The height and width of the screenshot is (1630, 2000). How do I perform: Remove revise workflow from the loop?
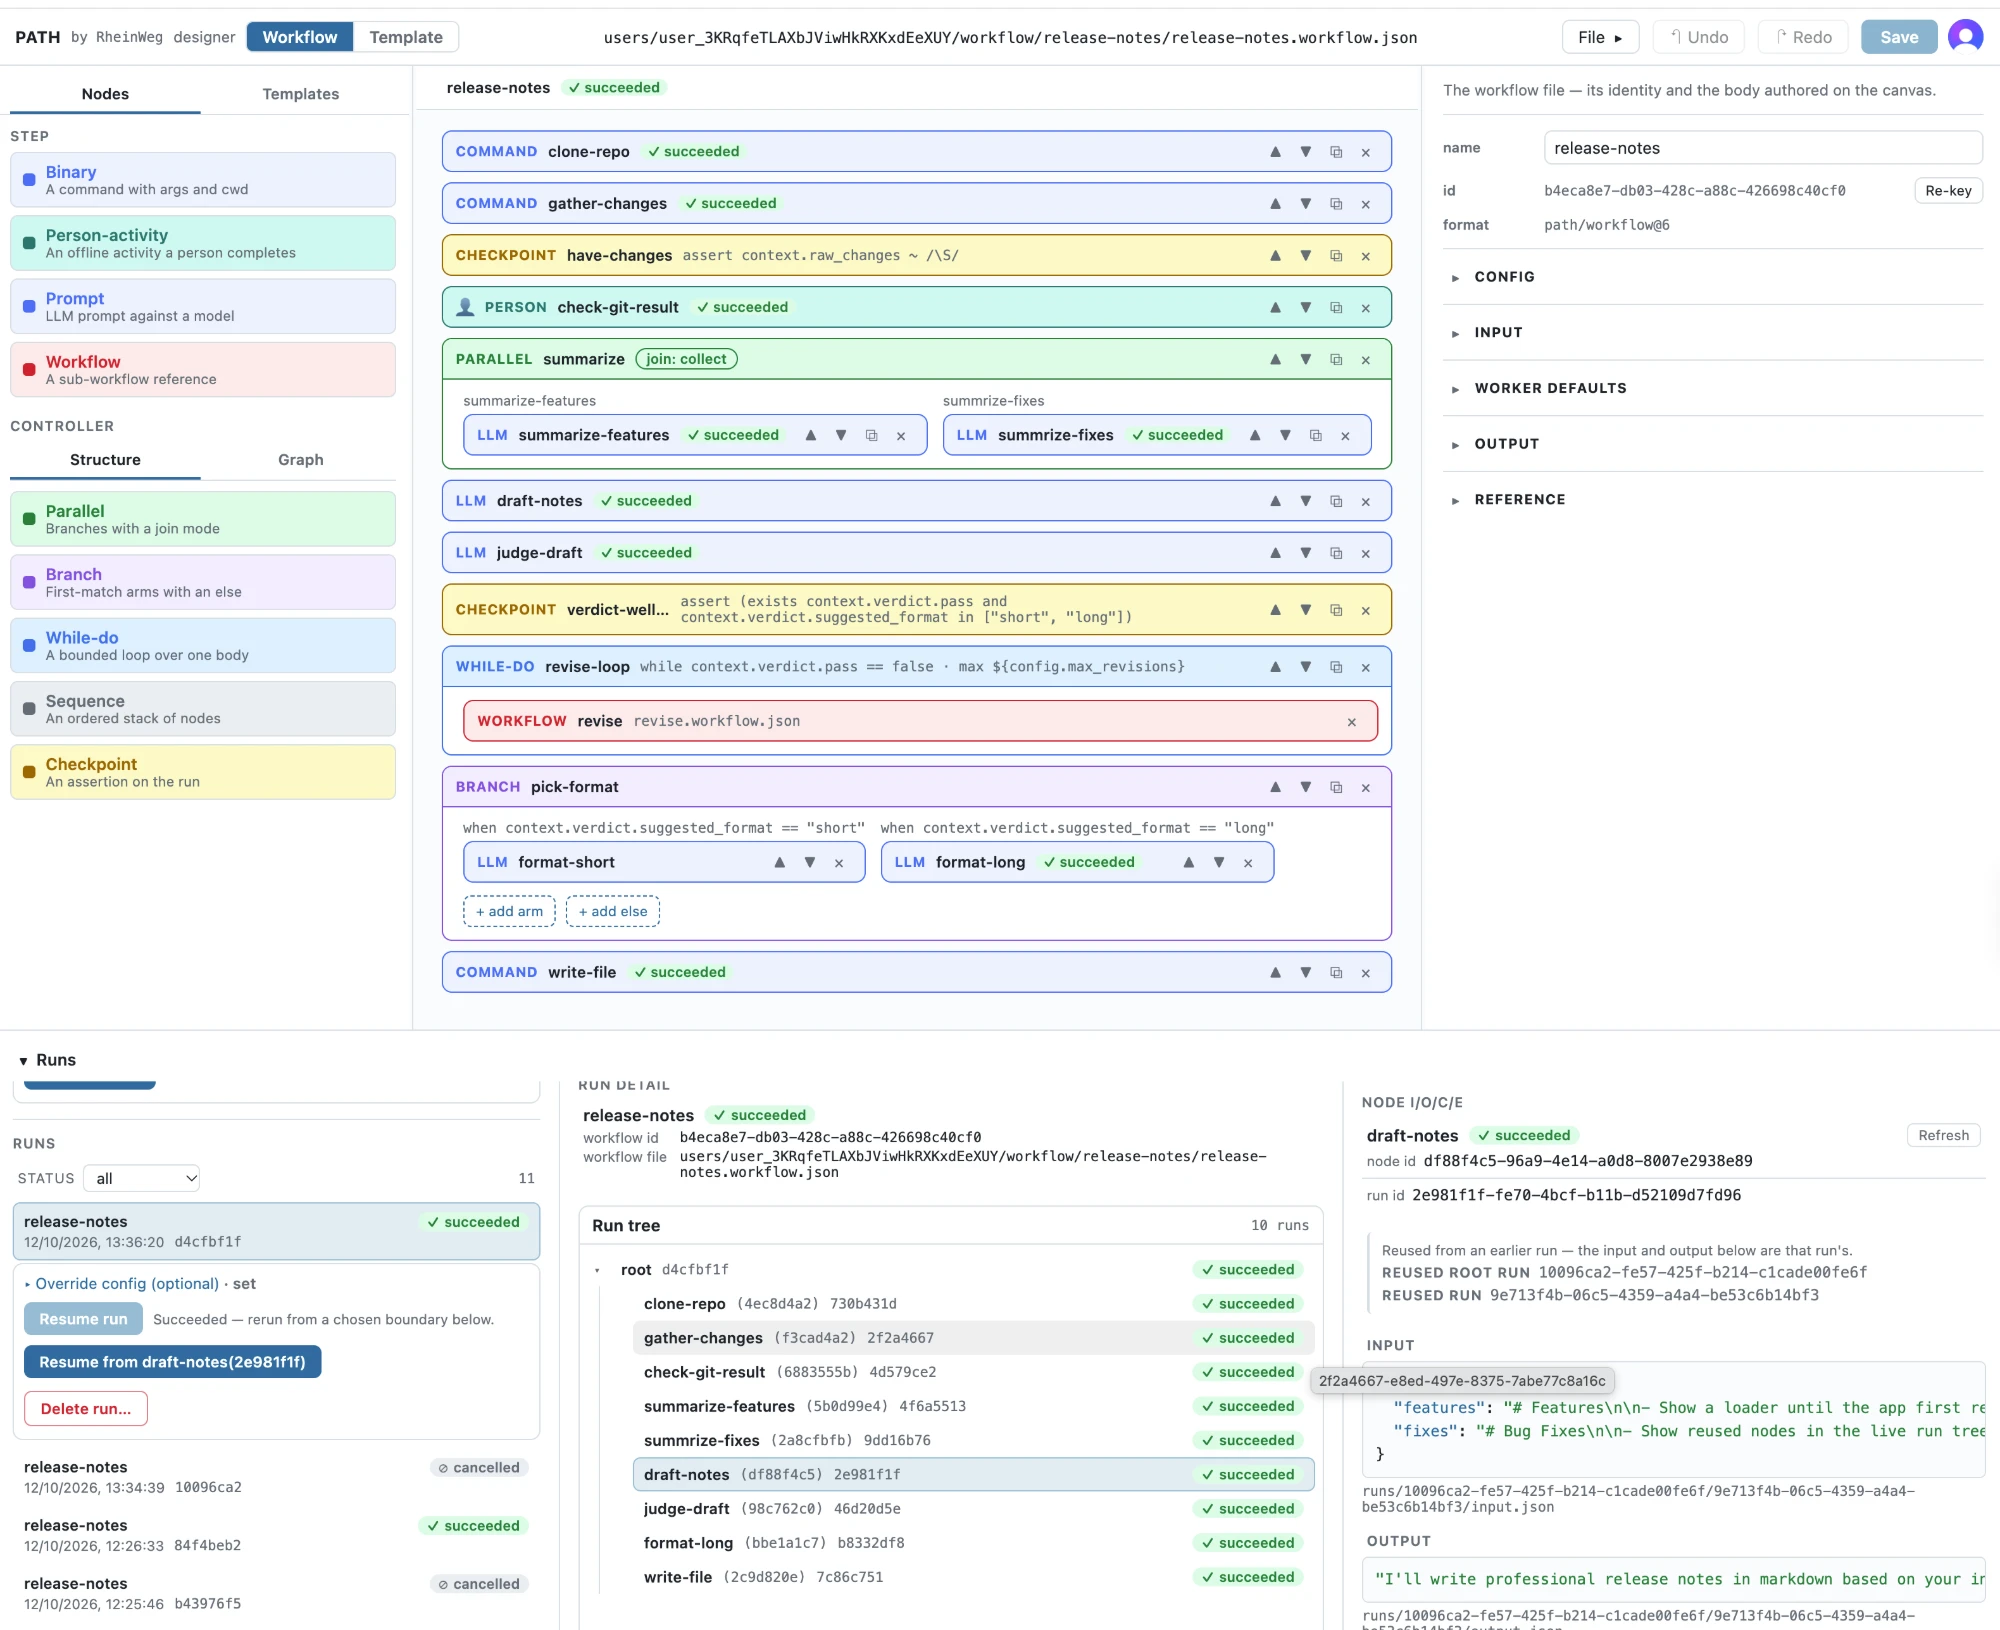1352,722
